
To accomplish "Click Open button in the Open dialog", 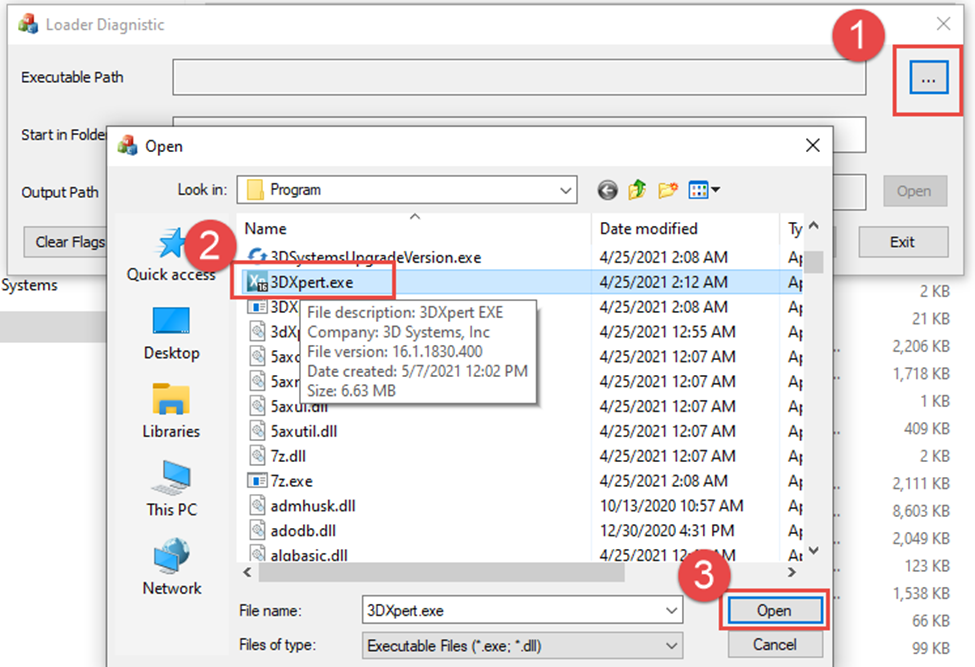I will (774, 610).
